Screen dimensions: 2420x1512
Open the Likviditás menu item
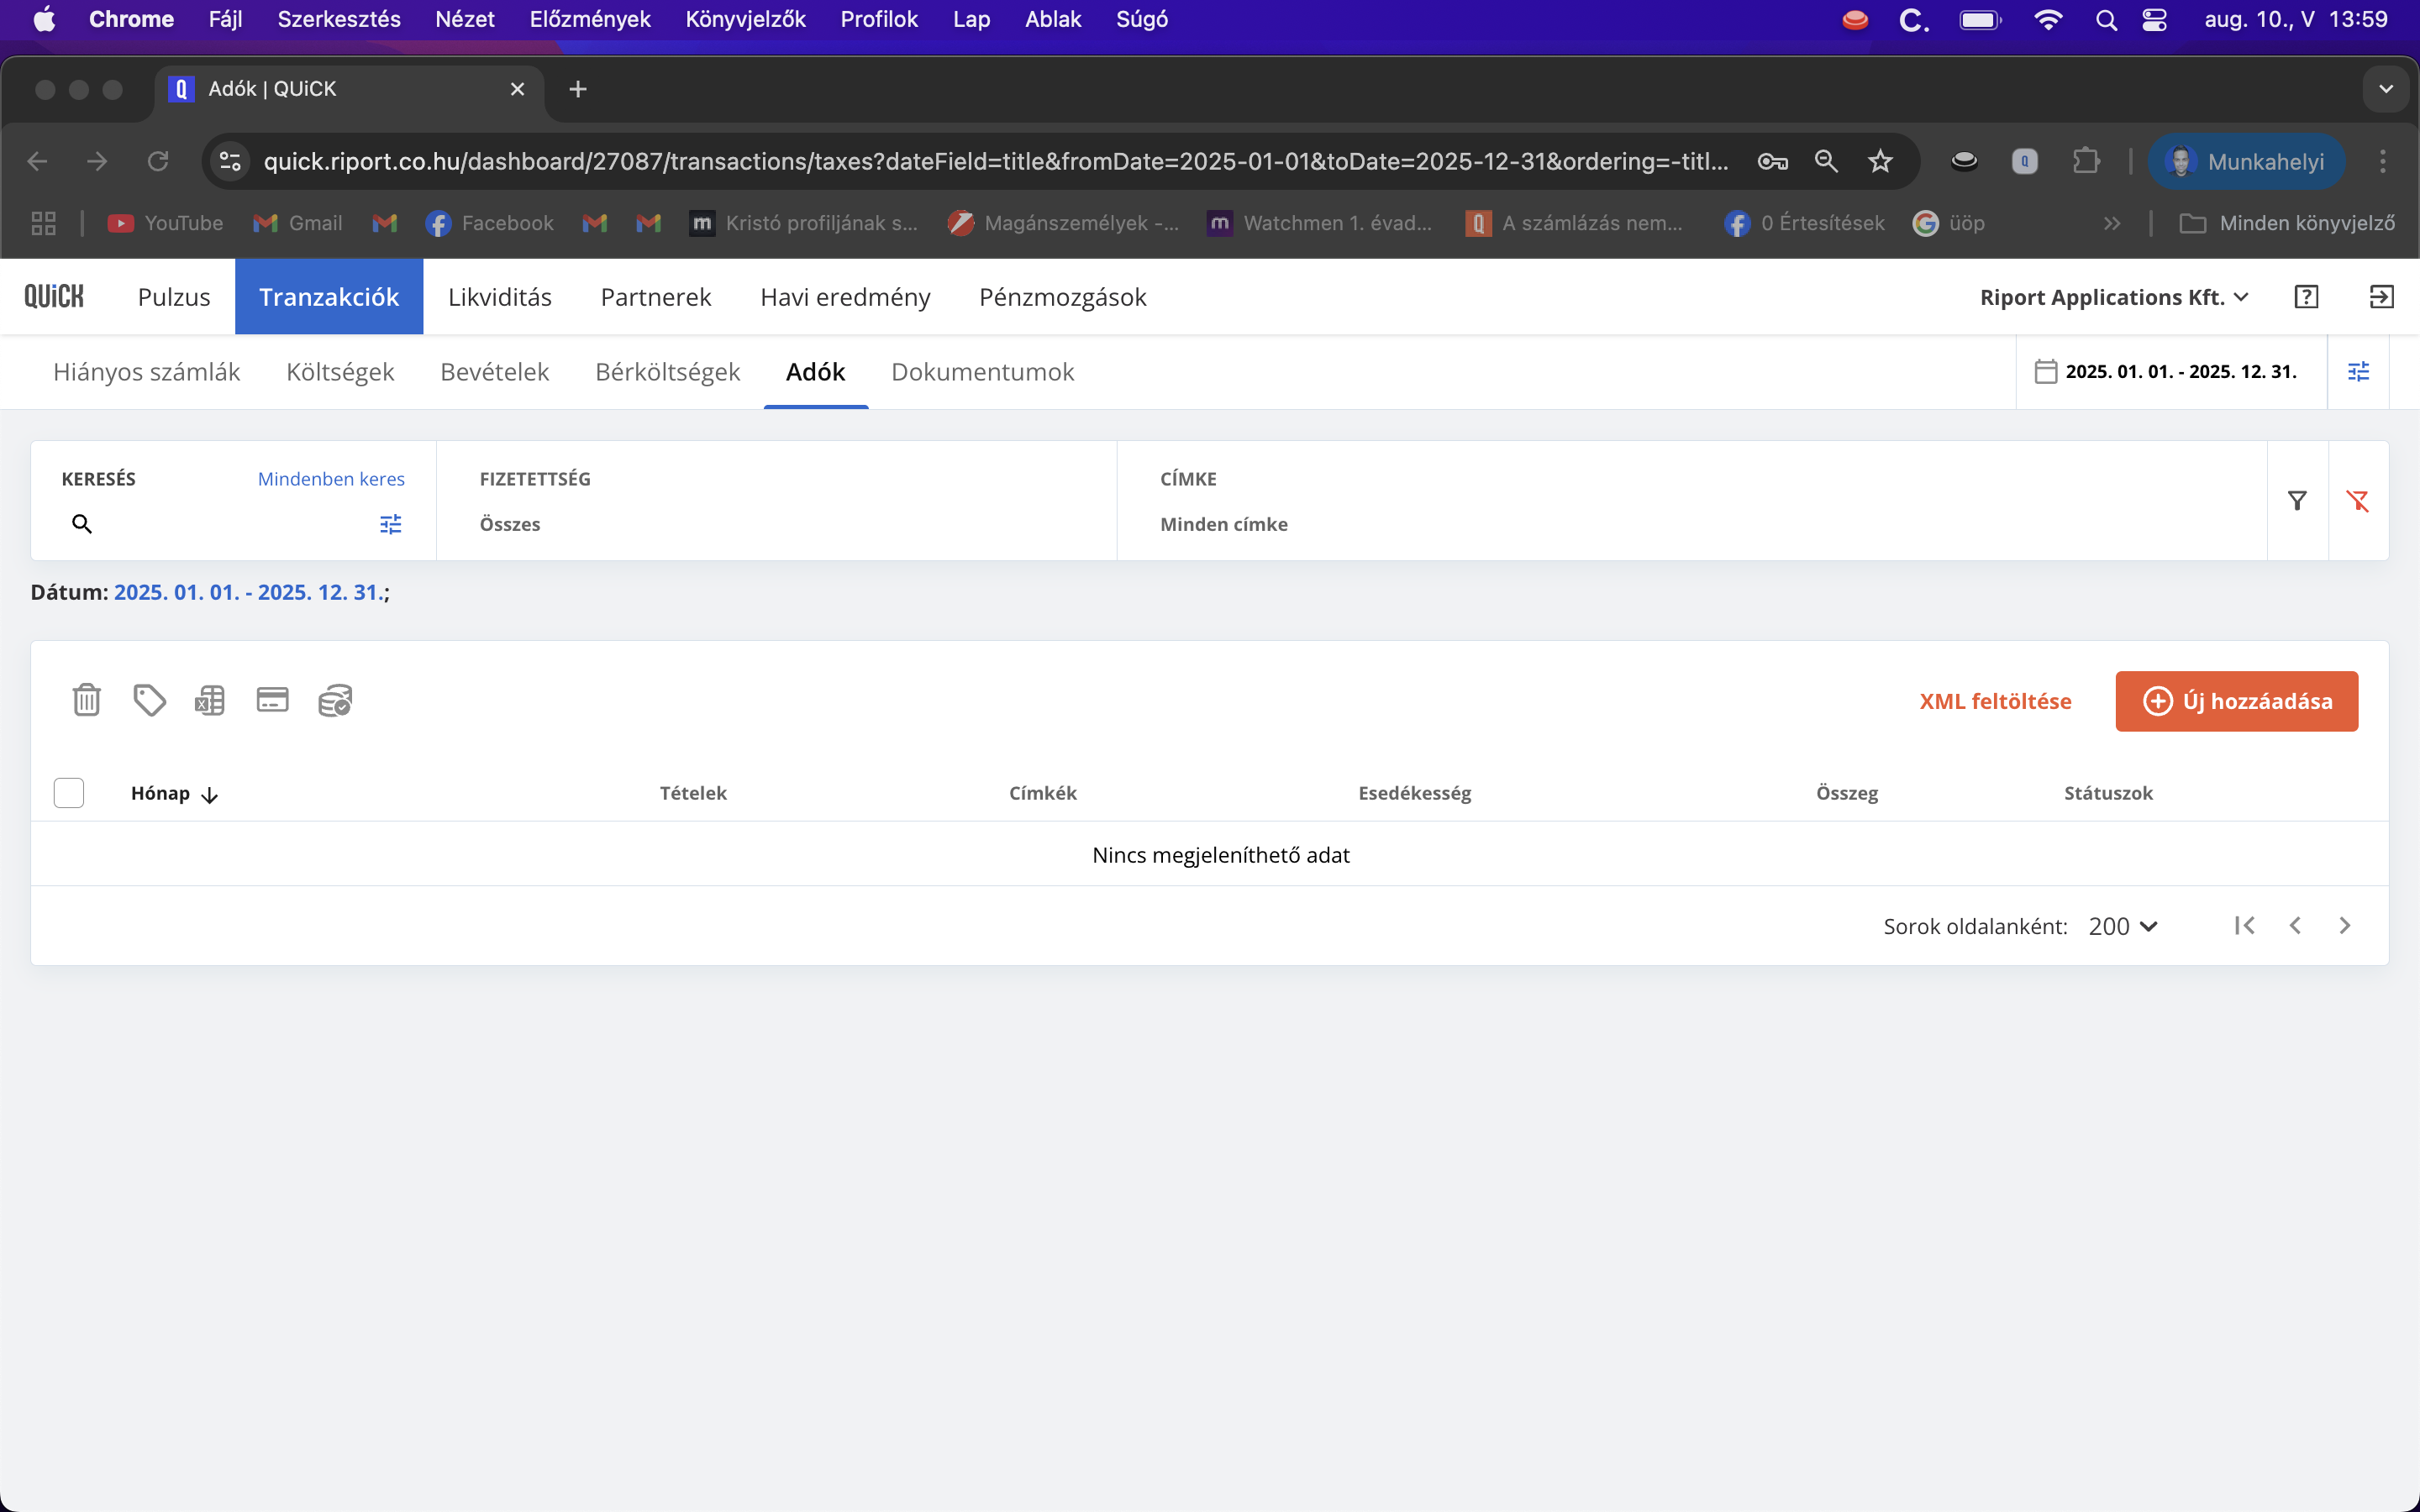(499, 297)
